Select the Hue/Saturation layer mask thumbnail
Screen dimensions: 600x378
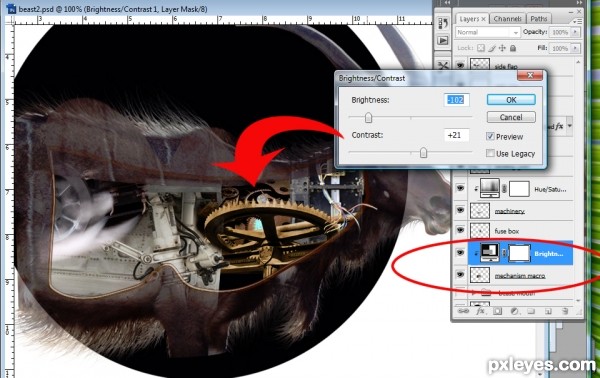coord(519,189)
